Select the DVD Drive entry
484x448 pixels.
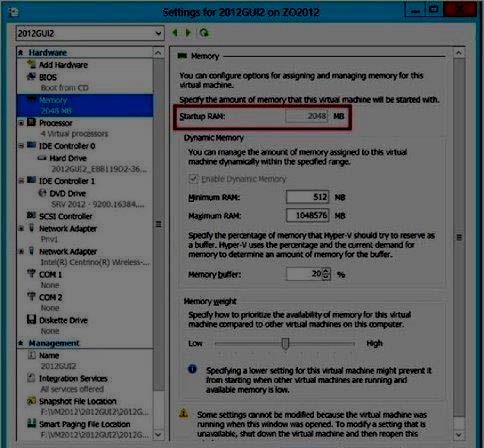pos(67,193)
